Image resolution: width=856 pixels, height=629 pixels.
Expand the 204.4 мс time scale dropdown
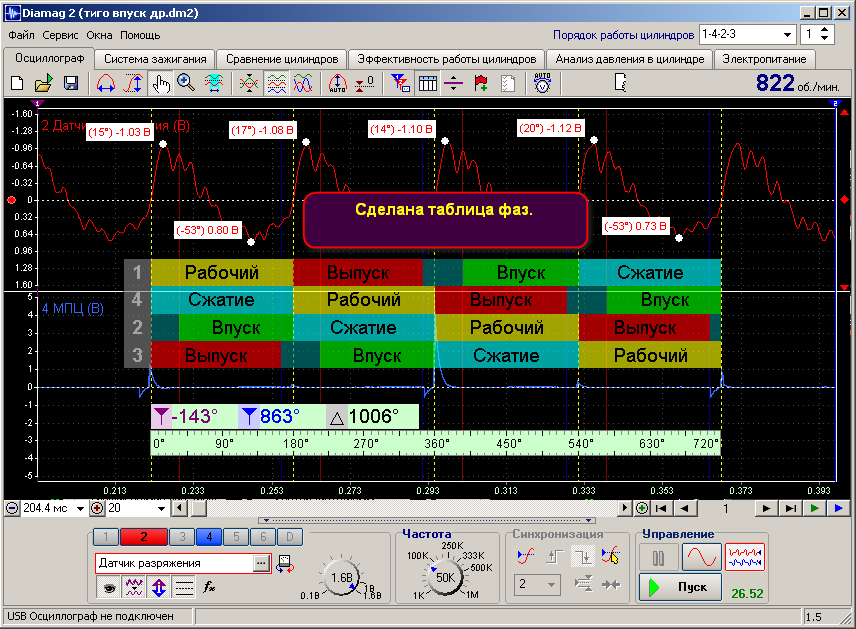coord(80,509)
